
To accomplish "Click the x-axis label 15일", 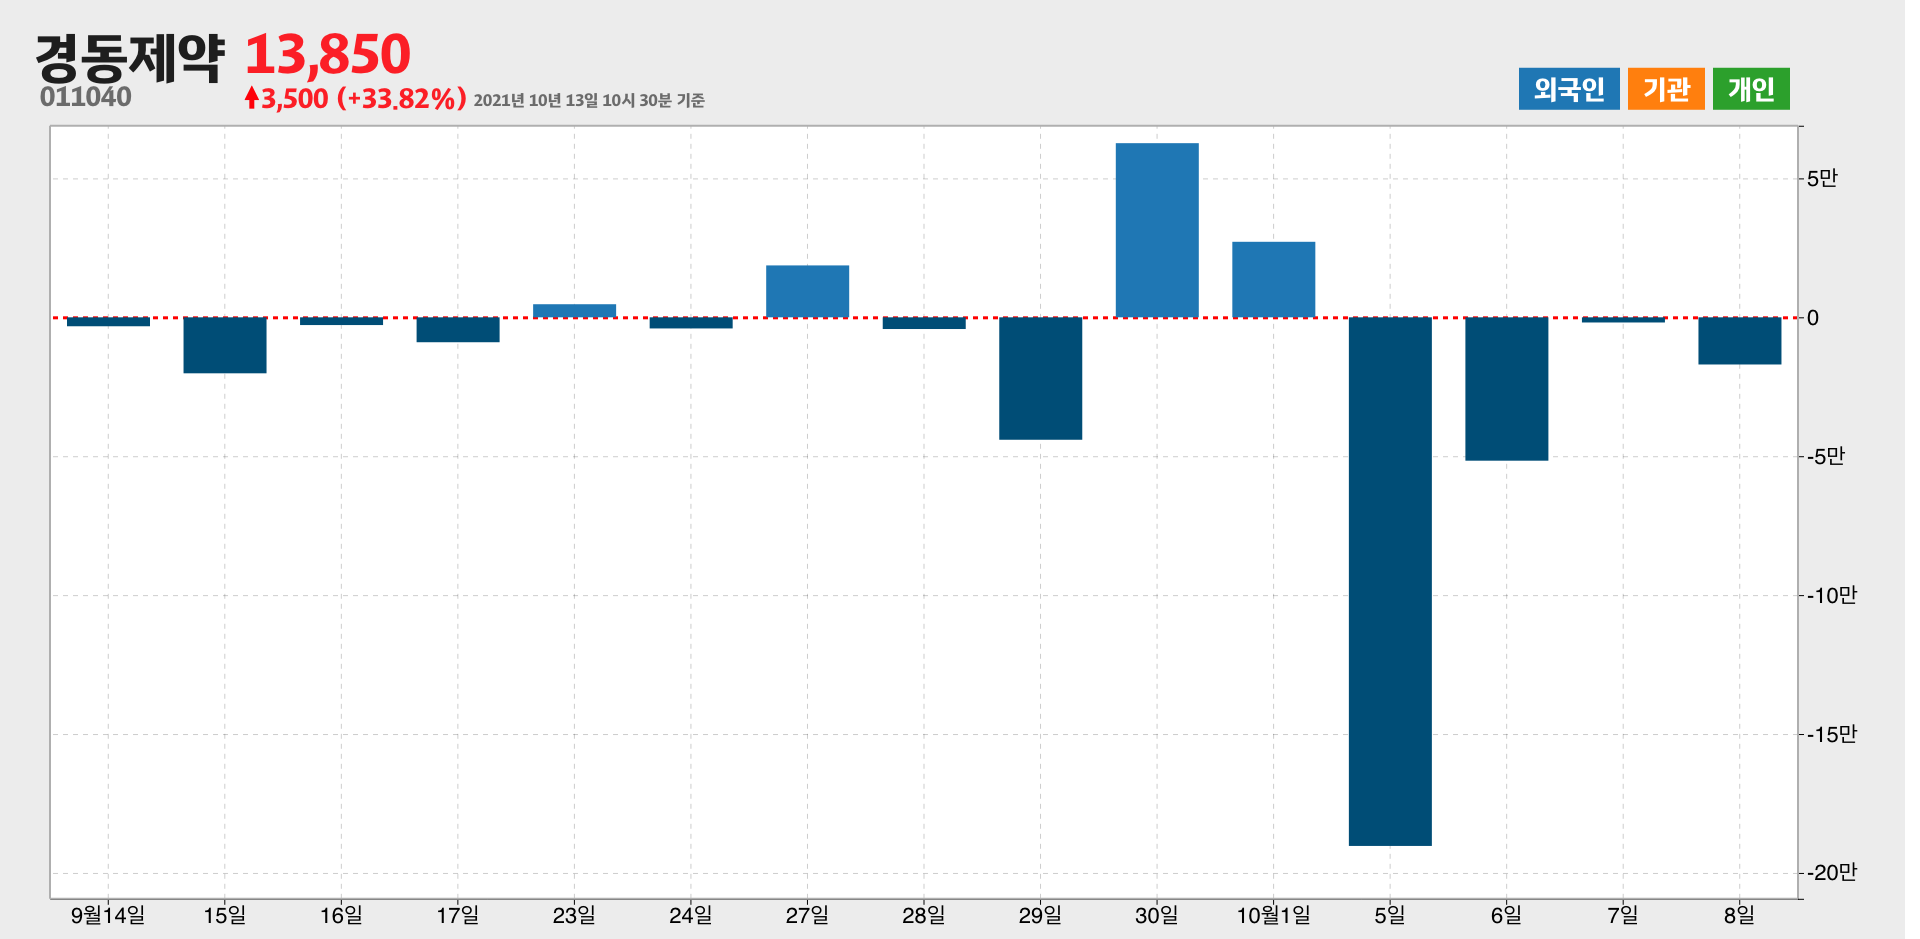I will (225, 915).
